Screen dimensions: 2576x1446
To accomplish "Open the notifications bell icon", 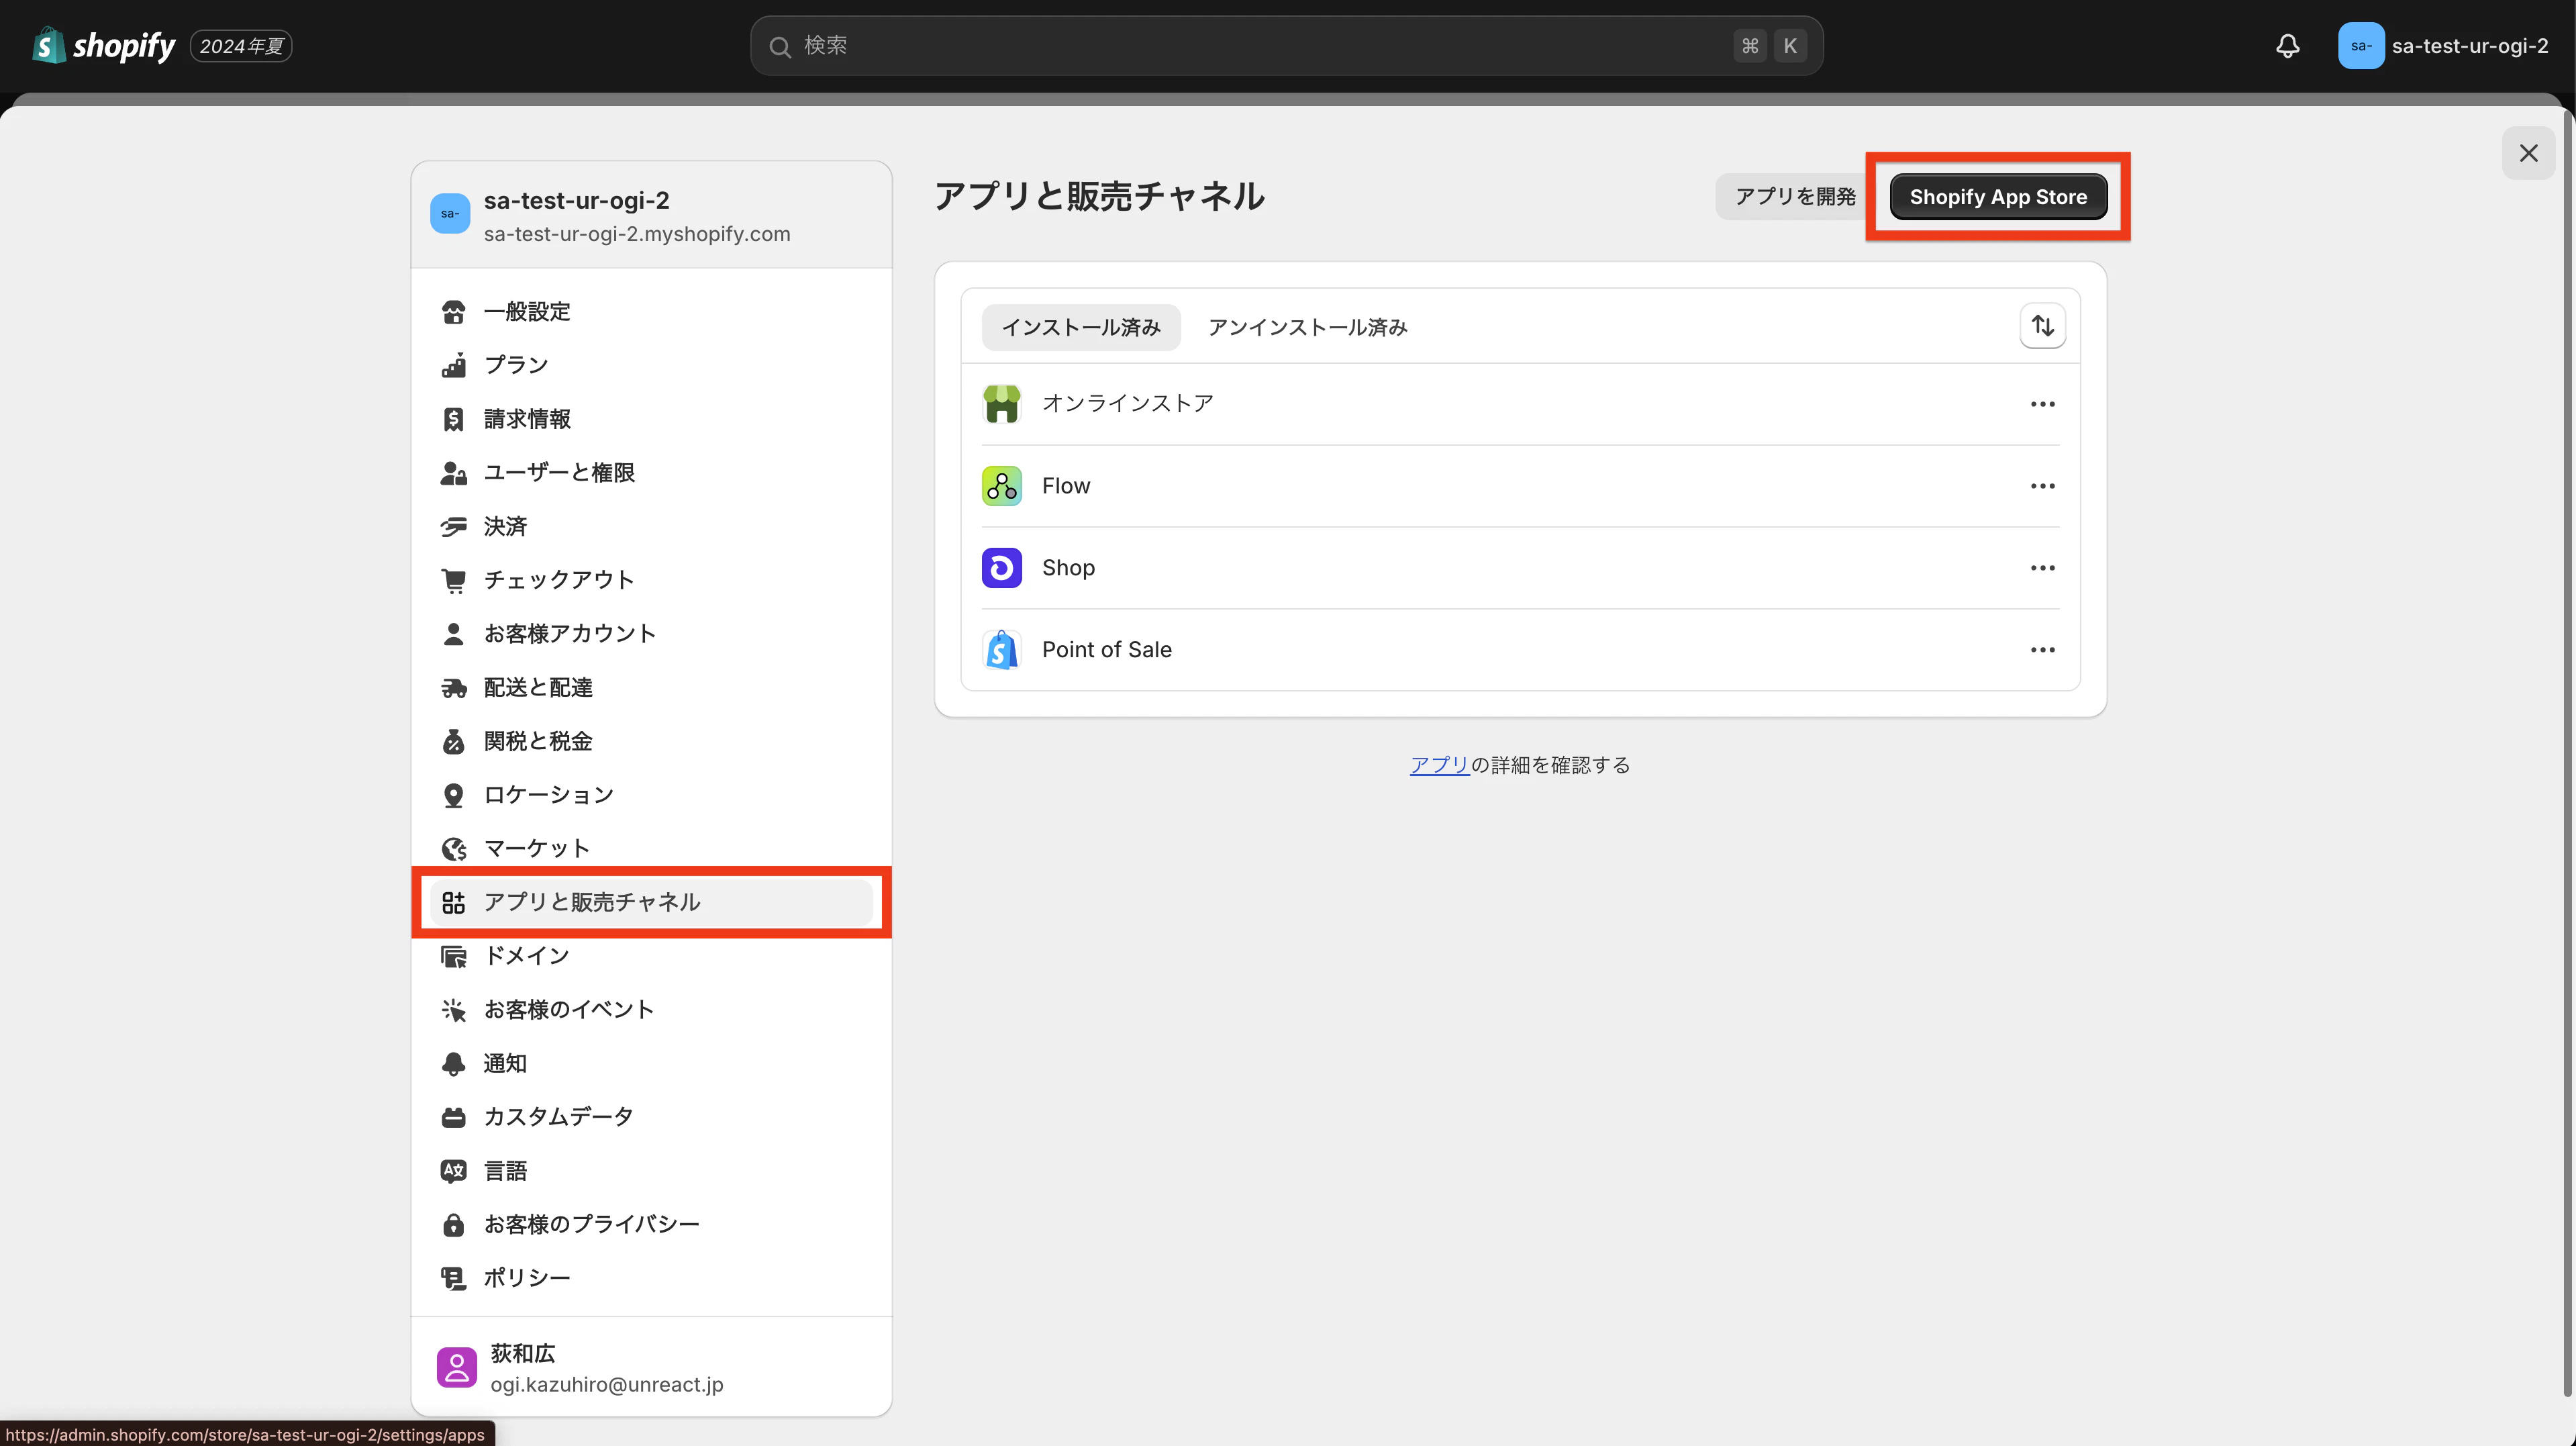I will [2288, 46].
